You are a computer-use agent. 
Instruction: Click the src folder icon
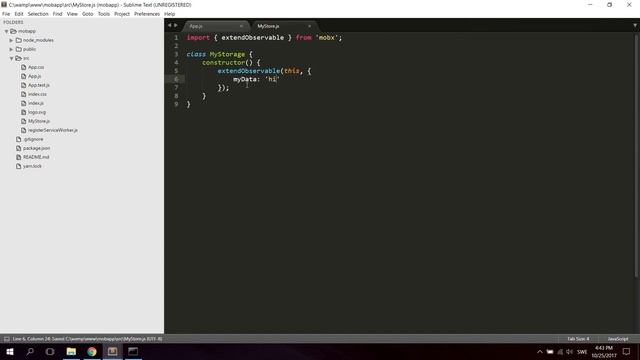tap(18, 58)
